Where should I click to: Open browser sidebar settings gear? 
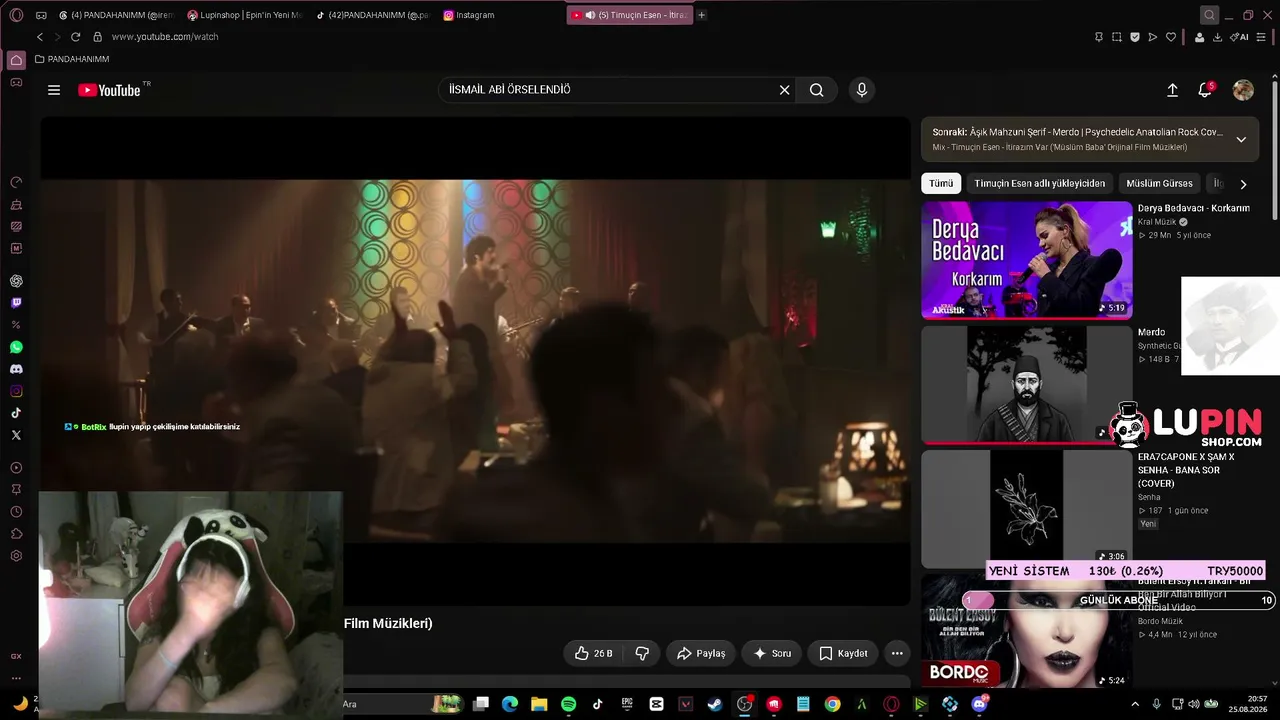coord(16,556)
